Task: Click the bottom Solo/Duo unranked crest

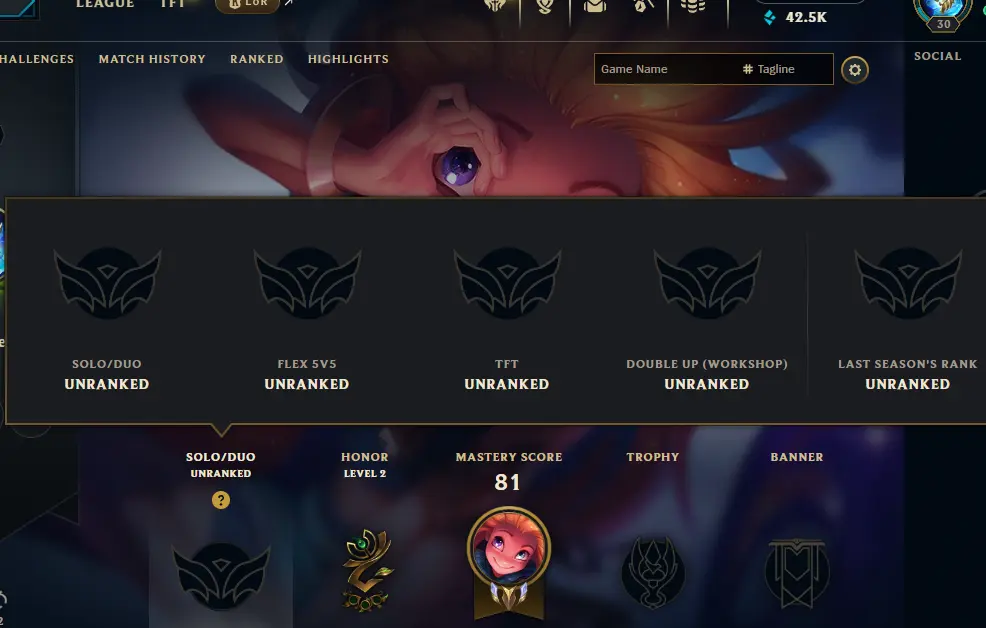Action: coord(221,576)
